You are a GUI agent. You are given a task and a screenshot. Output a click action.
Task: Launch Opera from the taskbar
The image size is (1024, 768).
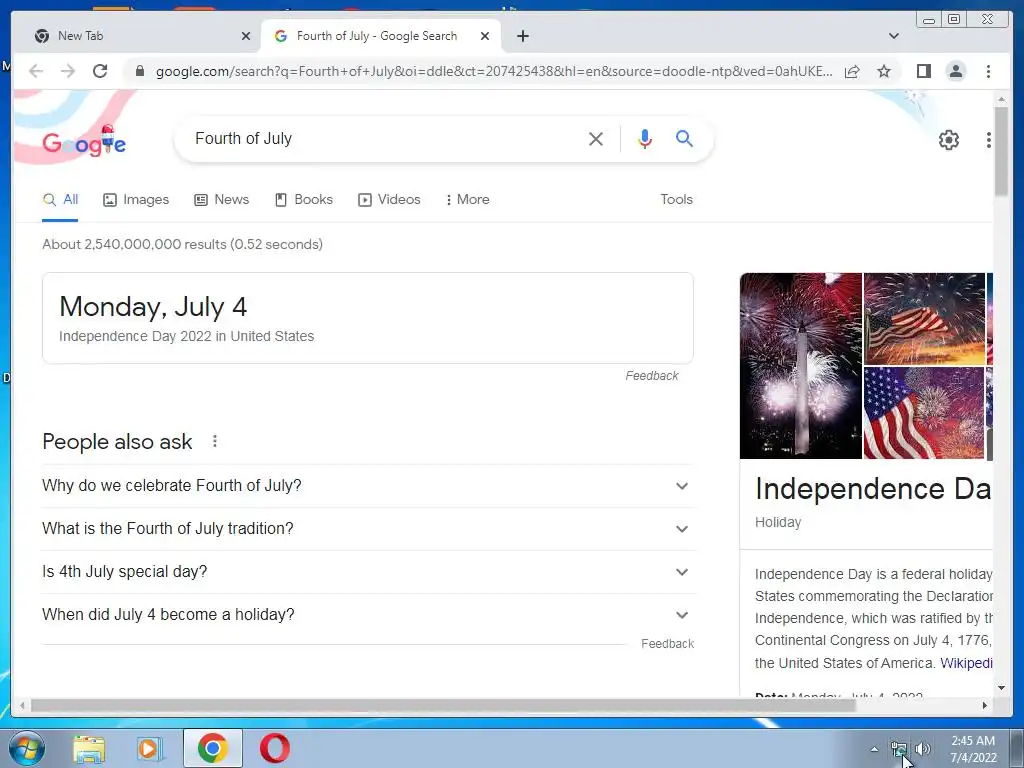pos(275,748)
